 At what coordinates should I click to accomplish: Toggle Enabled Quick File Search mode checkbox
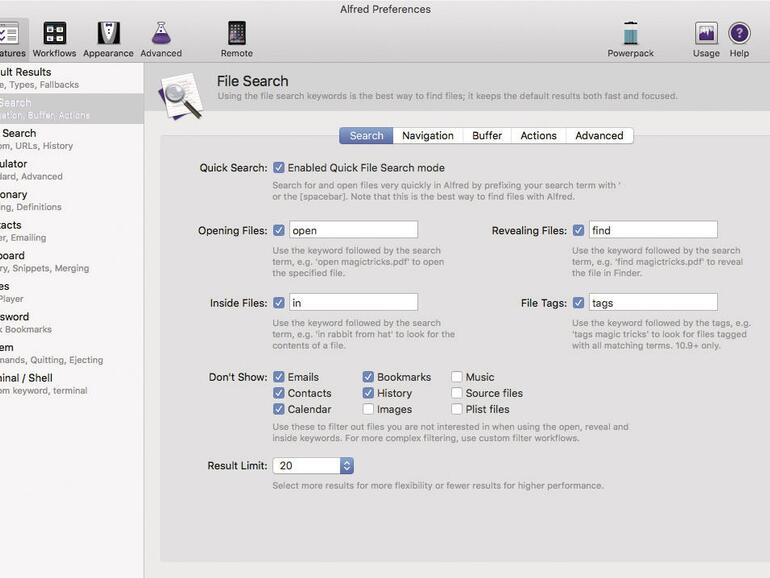pyautogui.click(x=278, y=167)
